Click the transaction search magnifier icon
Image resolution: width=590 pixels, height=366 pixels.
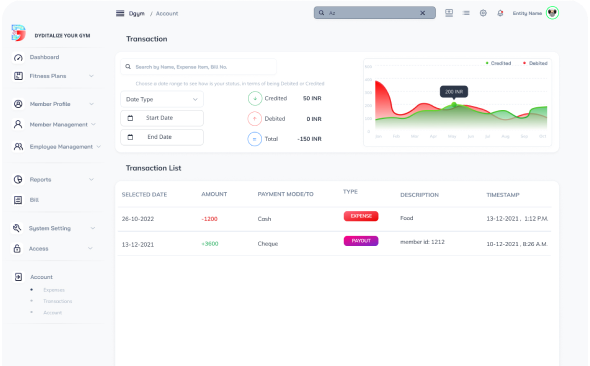click(x=128, y=67)
